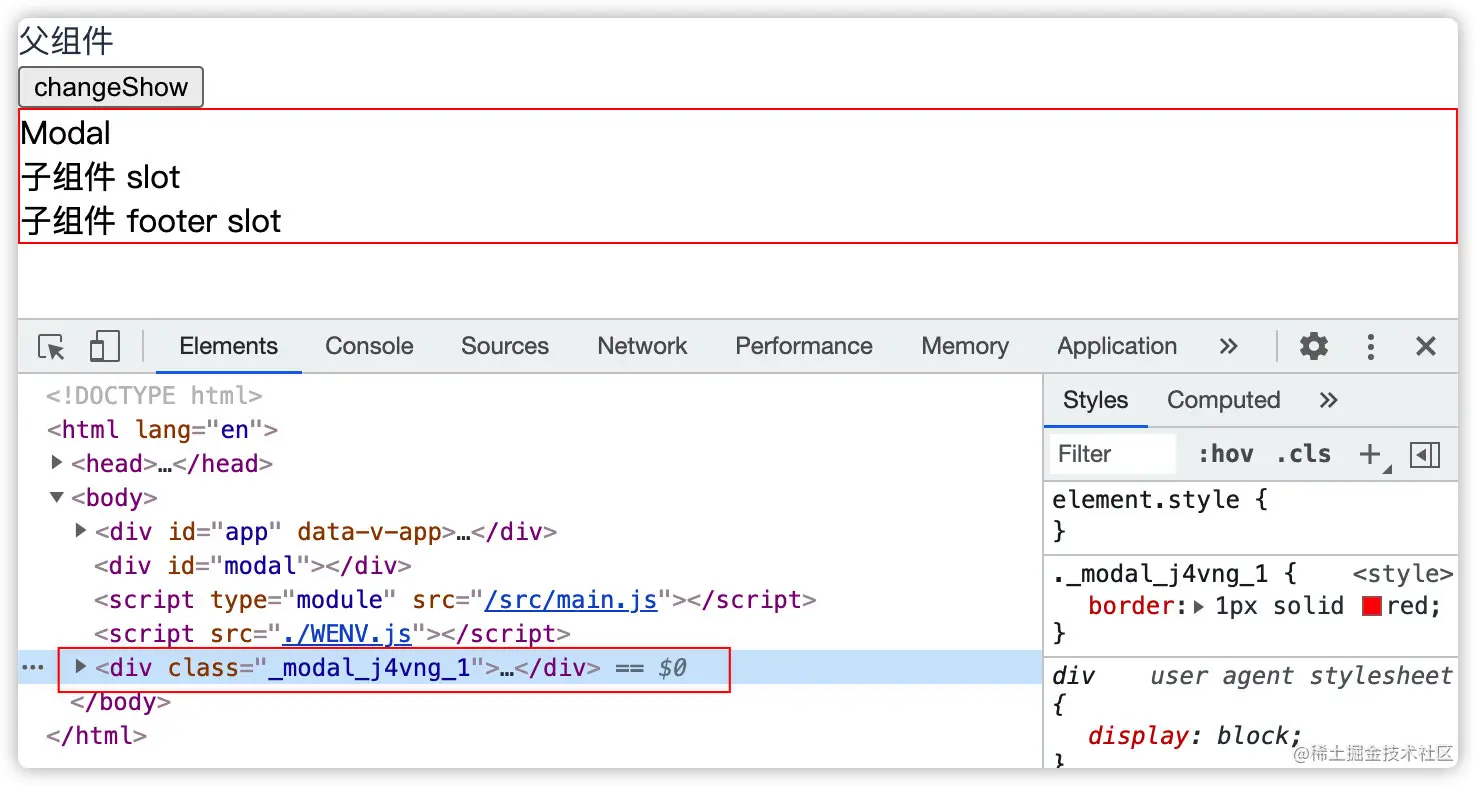1476x786 pixels.
Task: Open DevTools settings gear
Action: click(x=1314, y=347)
